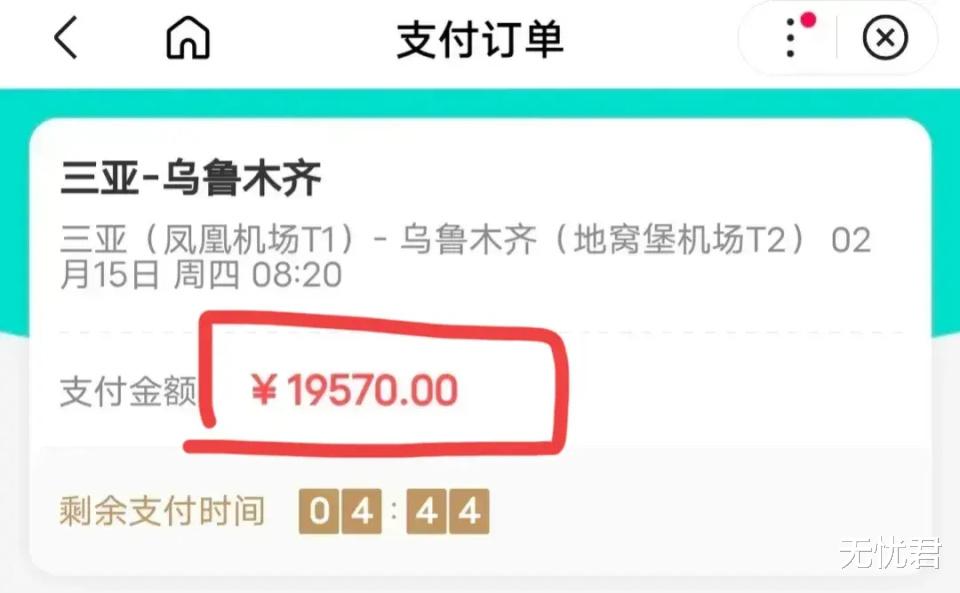Click the 地窝堡机场T2 destination text
This screenshot has height=593, width=960.
coord(680,239)
